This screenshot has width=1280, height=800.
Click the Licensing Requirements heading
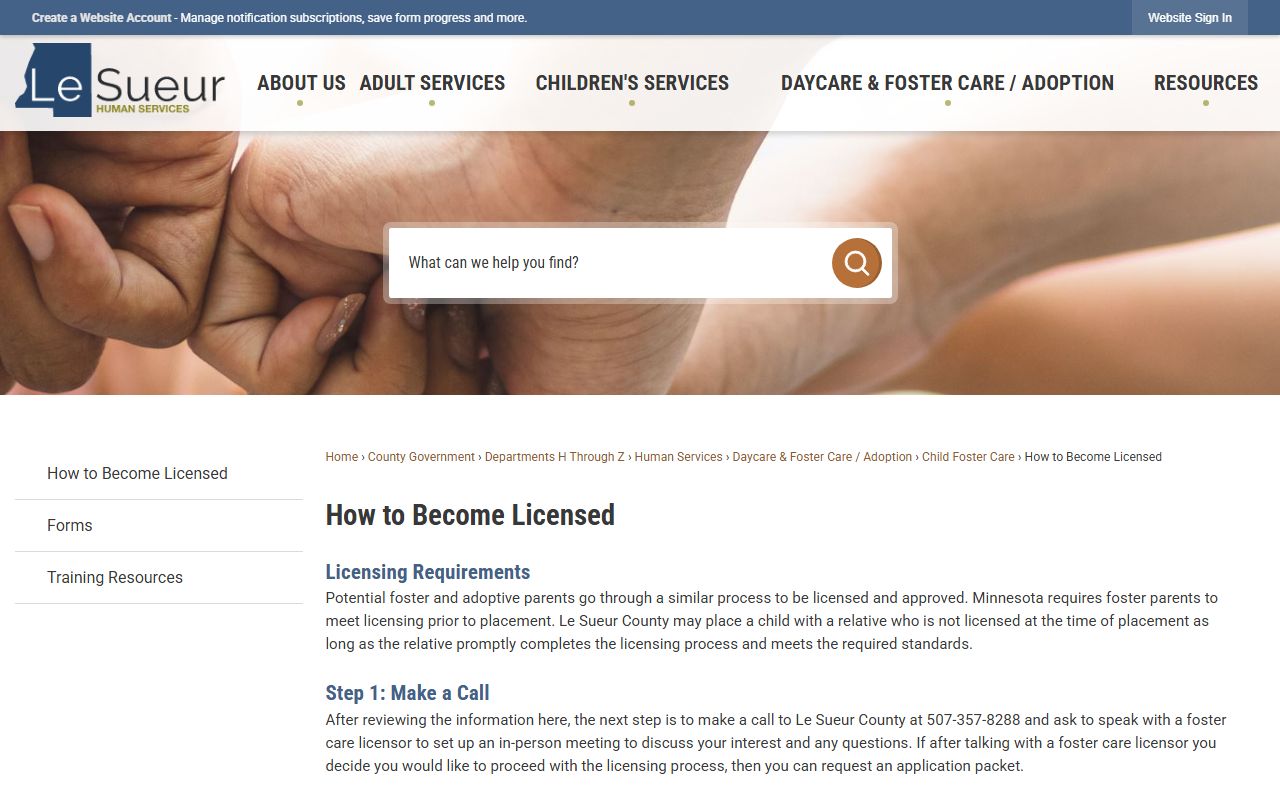428,572
